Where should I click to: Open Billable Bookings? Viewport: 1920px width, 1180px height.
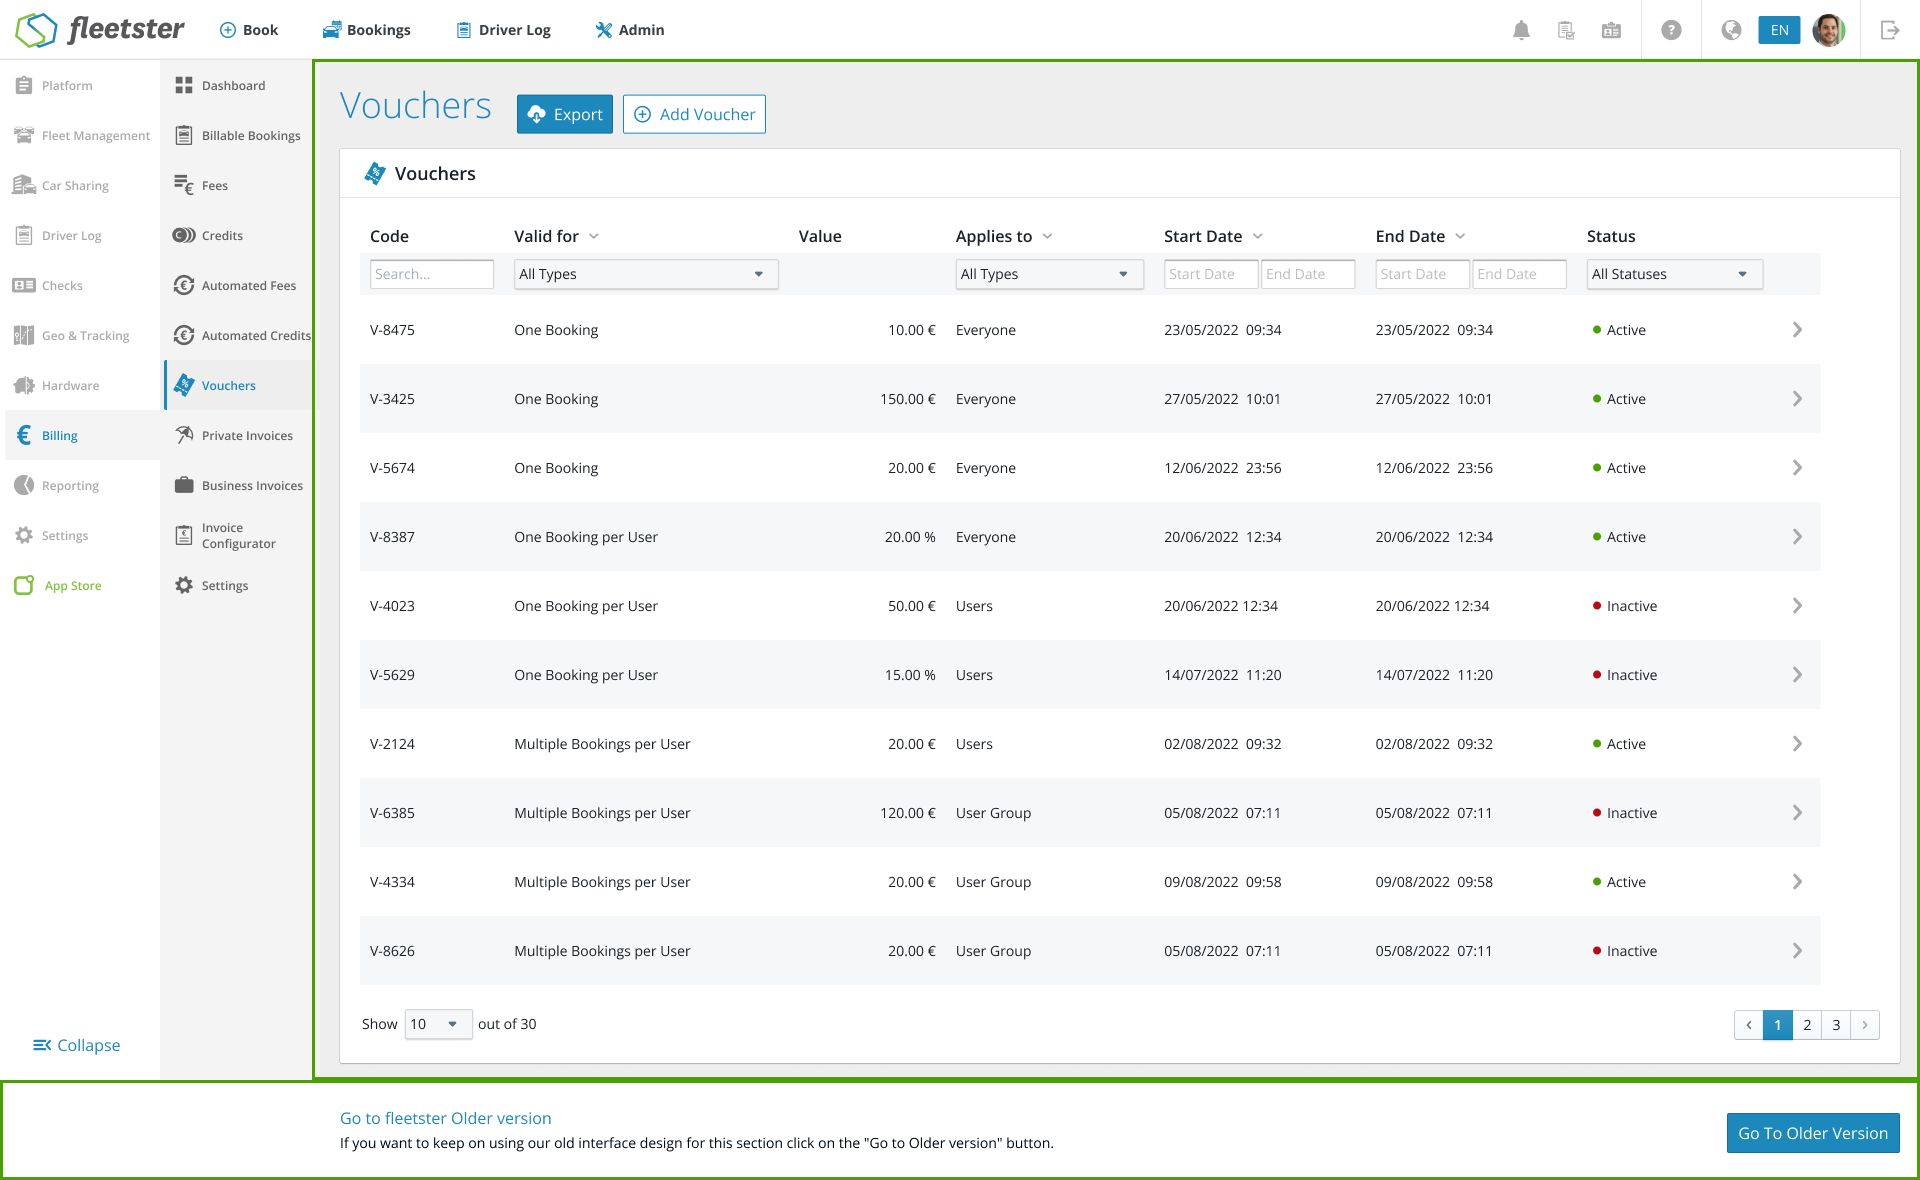[238, 135]
